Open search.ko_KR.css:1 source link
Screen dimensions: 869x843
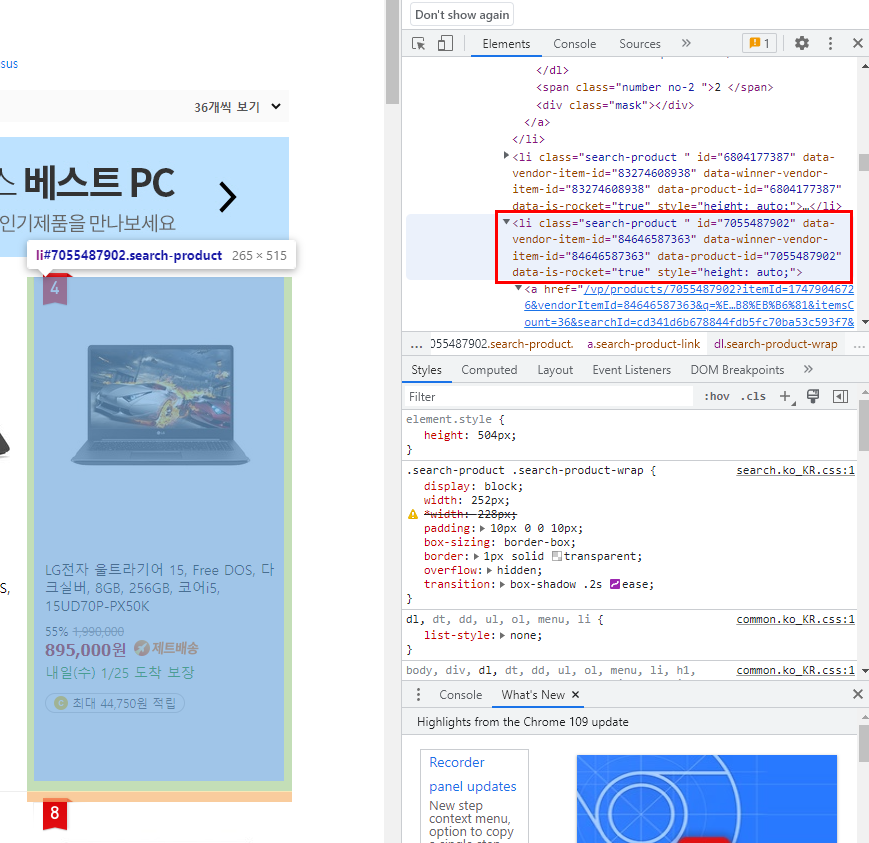pos(795,471)
